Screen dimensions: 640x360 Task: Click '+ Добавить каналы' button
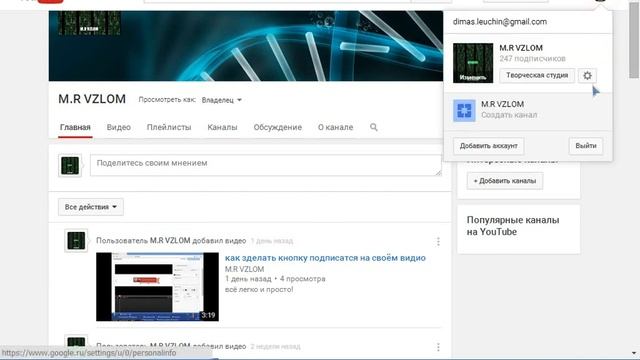(505, 181)
